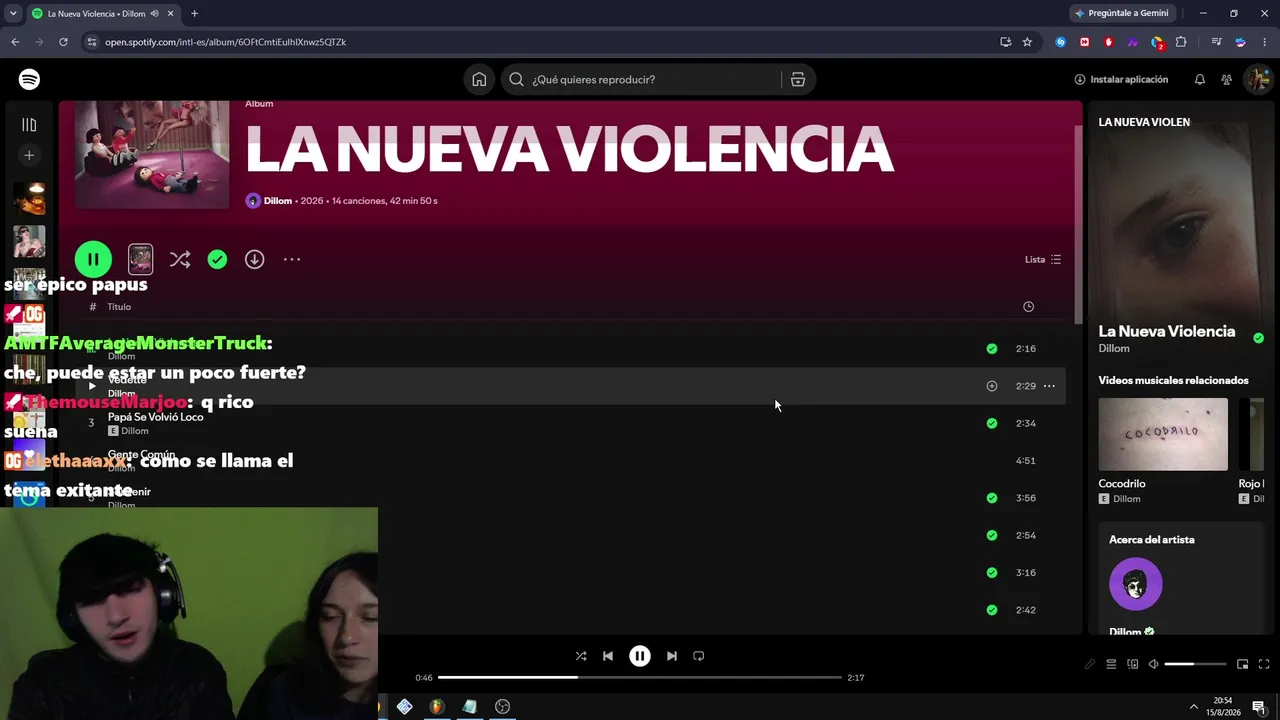Viewport: 1280px width, 720px height.
Task: Toggle the album saved checkmark
Action: pos(217,259)
